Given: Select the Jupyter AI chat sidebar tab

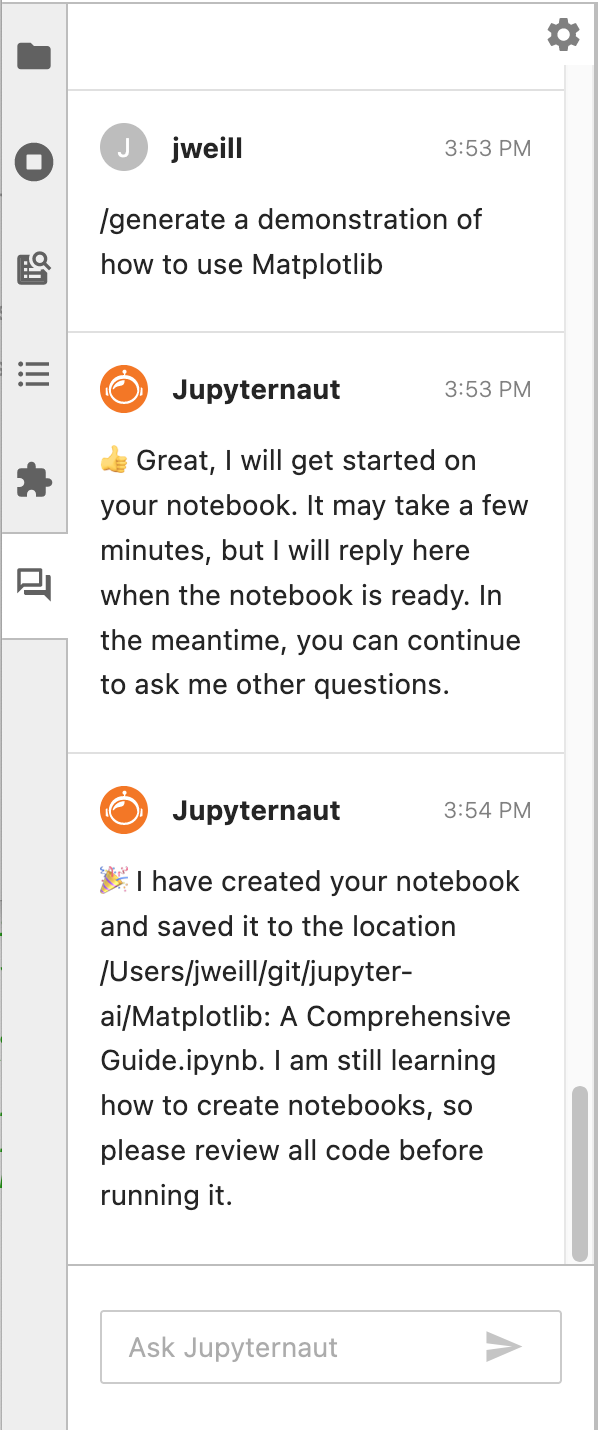Looking at the screenshot, I should click(x=34, y=585).
